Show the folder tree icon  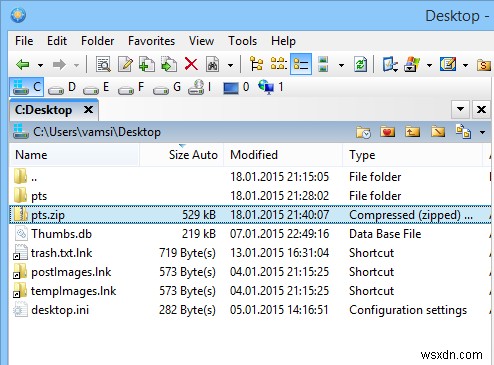click(256, 64)
